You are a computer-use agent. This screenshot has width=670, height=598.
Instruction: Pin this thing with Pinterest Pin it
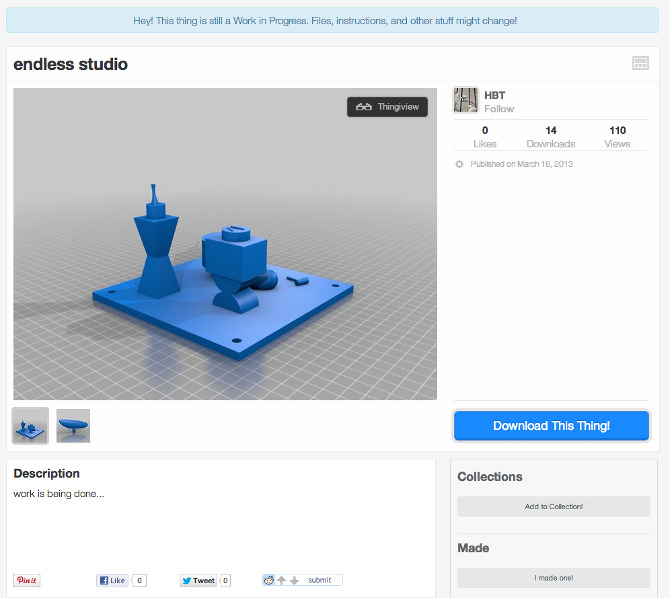tap(26, 580)
